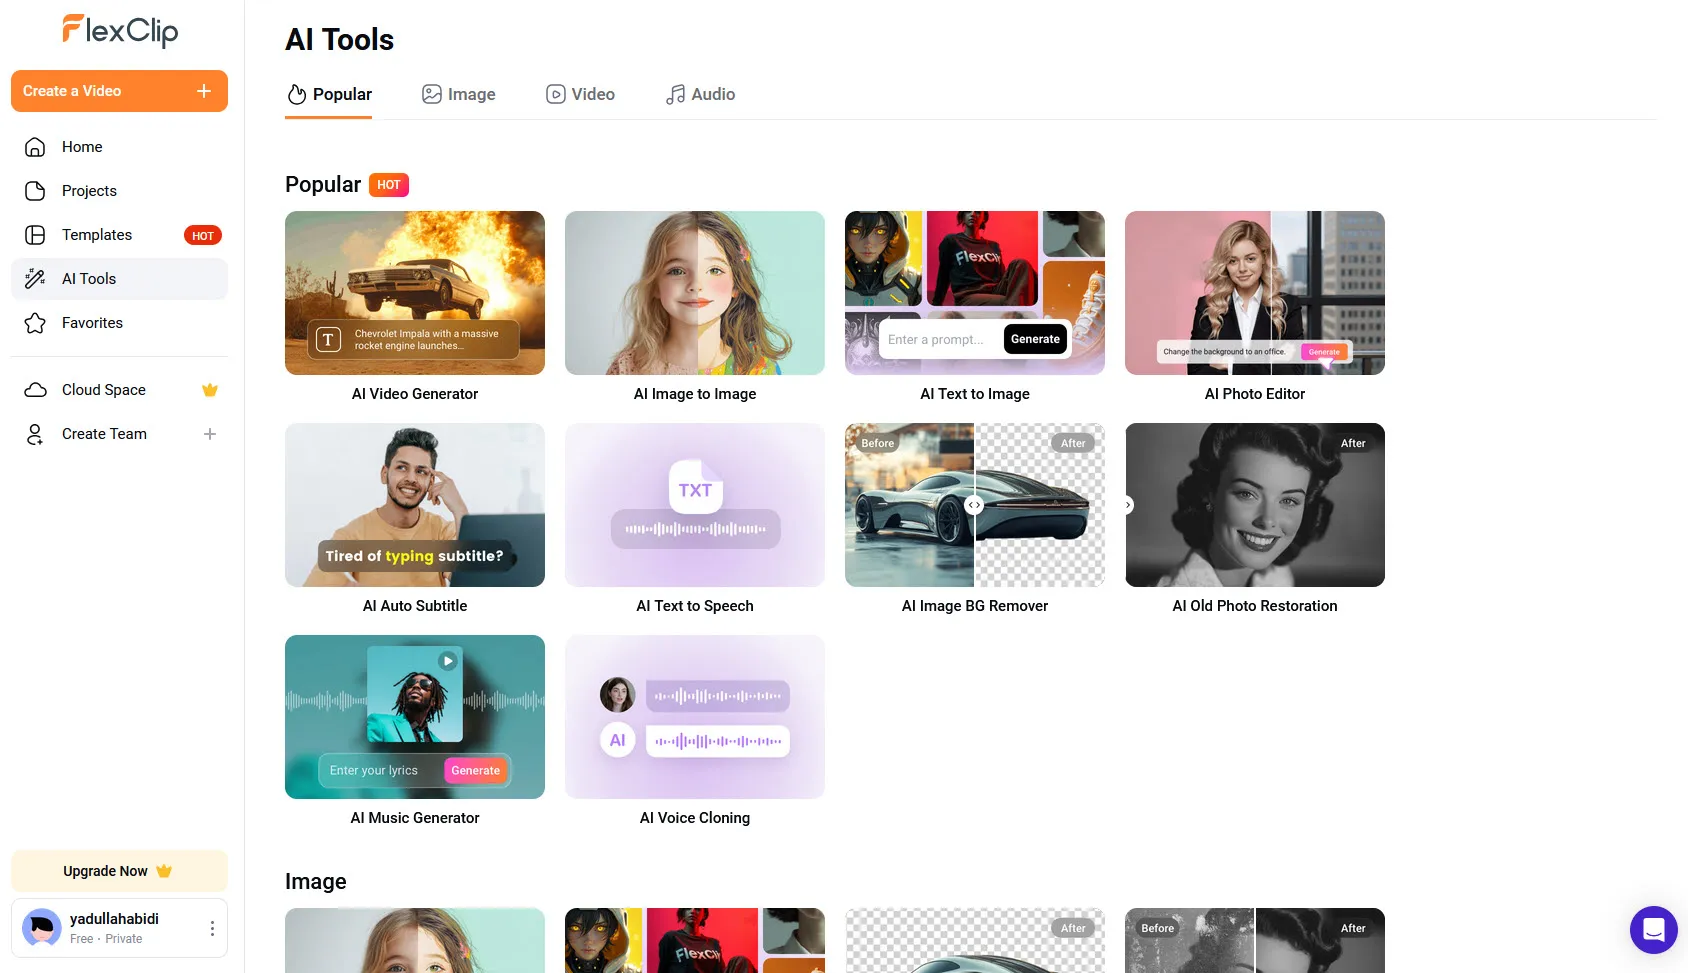Open the chat support bubble icon
This screenshot has width=1688, height=973.
(1653, 930)
